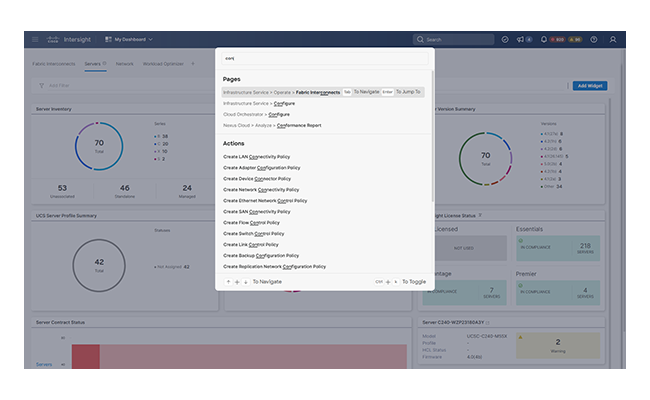650x400 pixels.
Task: Click the down arrow navigate key hint
Action: (x=245, y=282)
